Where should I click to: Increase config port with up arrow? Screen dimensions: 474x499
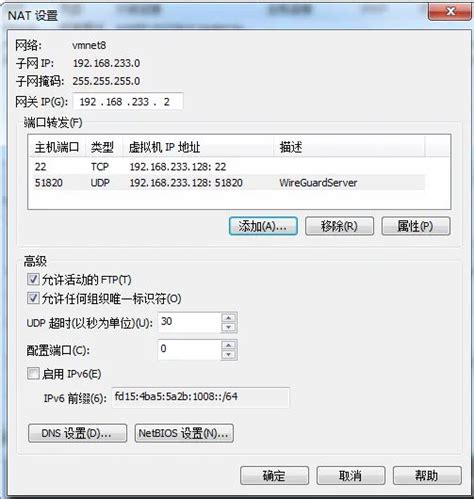229,345
